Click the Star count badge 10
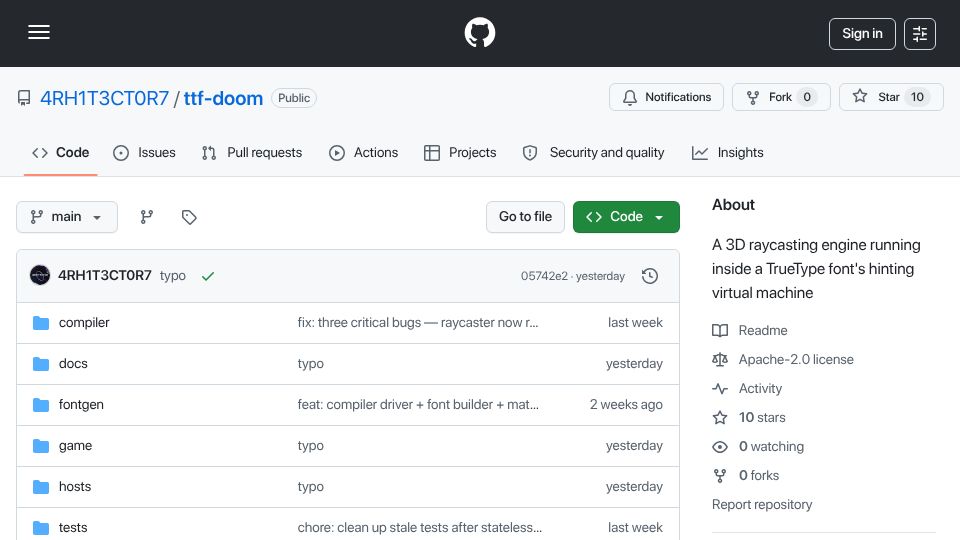This screenshot has width=960, height=540. pyautogui.click(x=917, y=97)
